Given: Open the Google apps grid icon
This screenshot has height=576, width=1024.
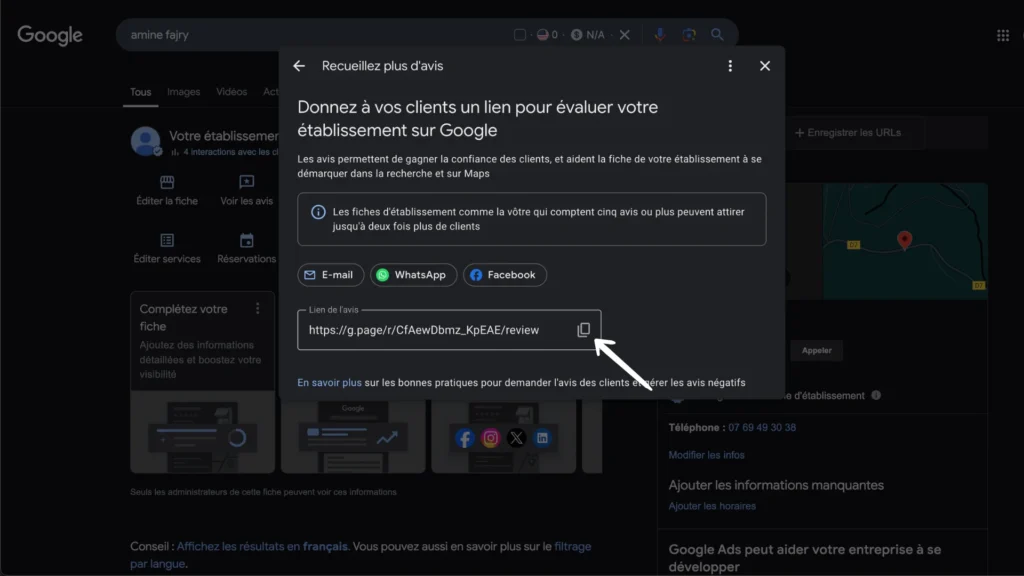Looking at the screenshot, I should [x=1003, y=35].
